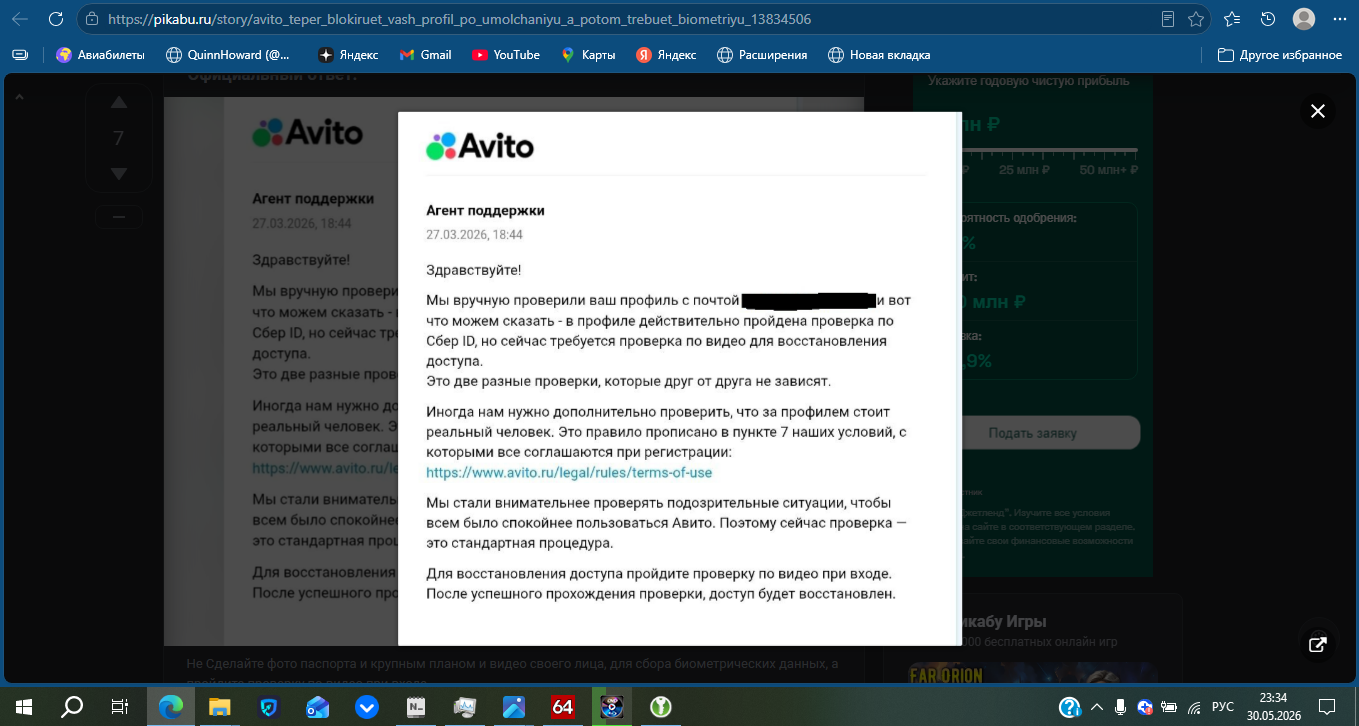Downvote the post with down arrow
The width and height of the screenshot is (1359, 726).
118,174
